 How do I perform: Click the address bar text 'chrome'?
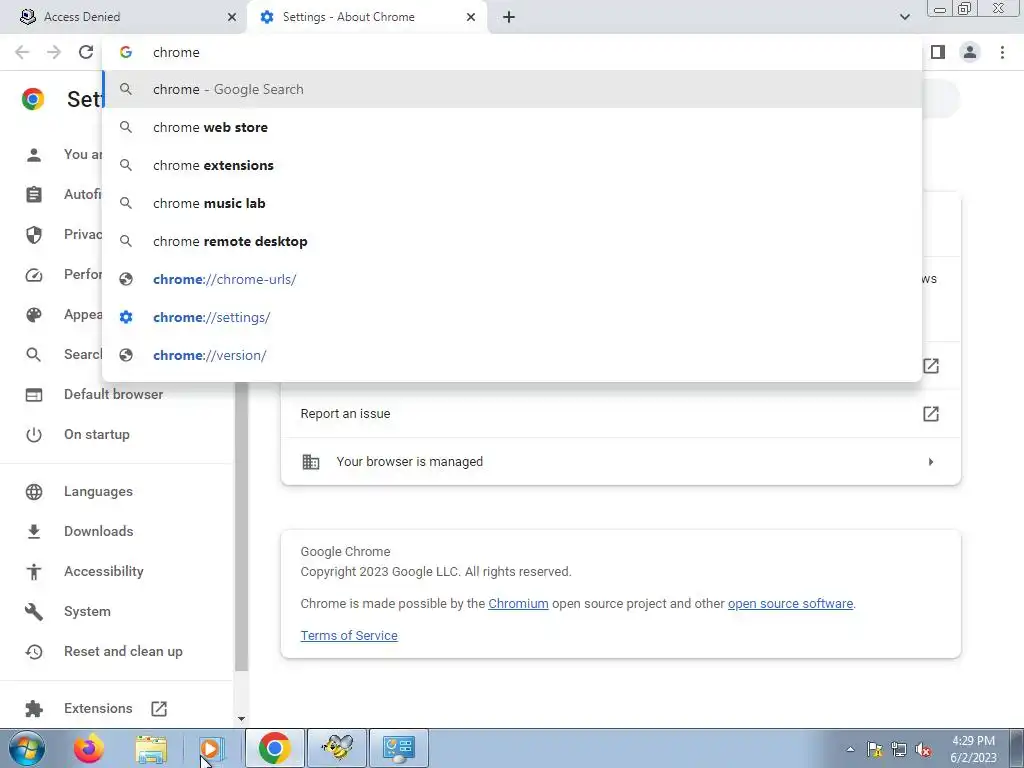coord(176,52)
